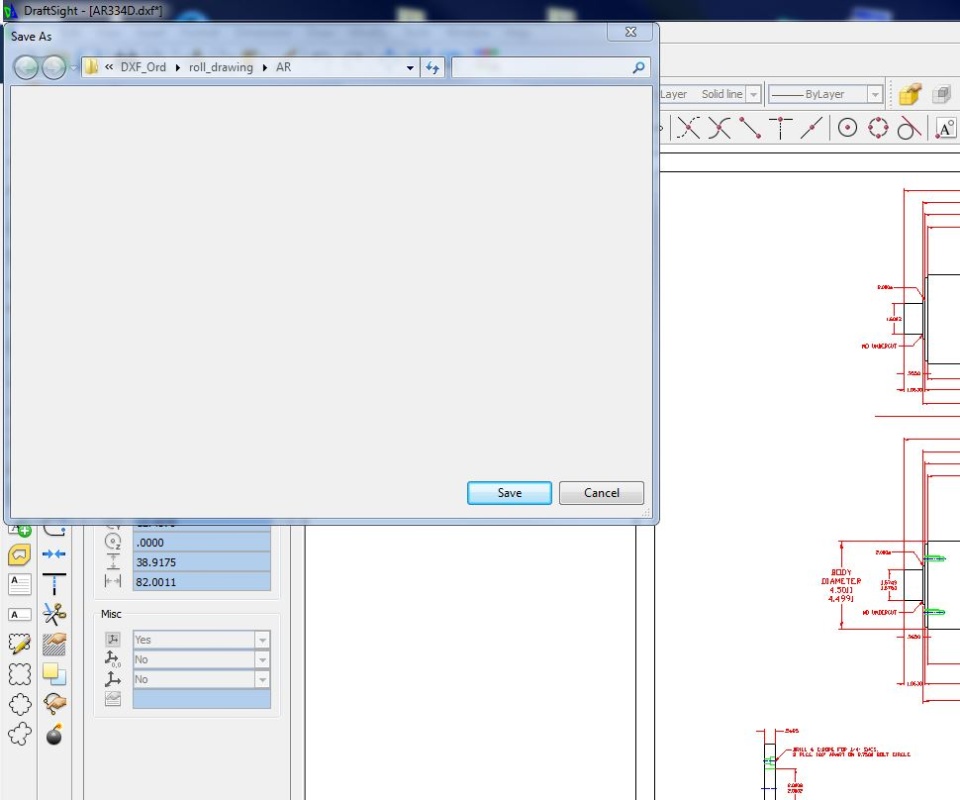Select the multiline Note text tool
This screenshot has height=800, width=960.
pos(20,585)
